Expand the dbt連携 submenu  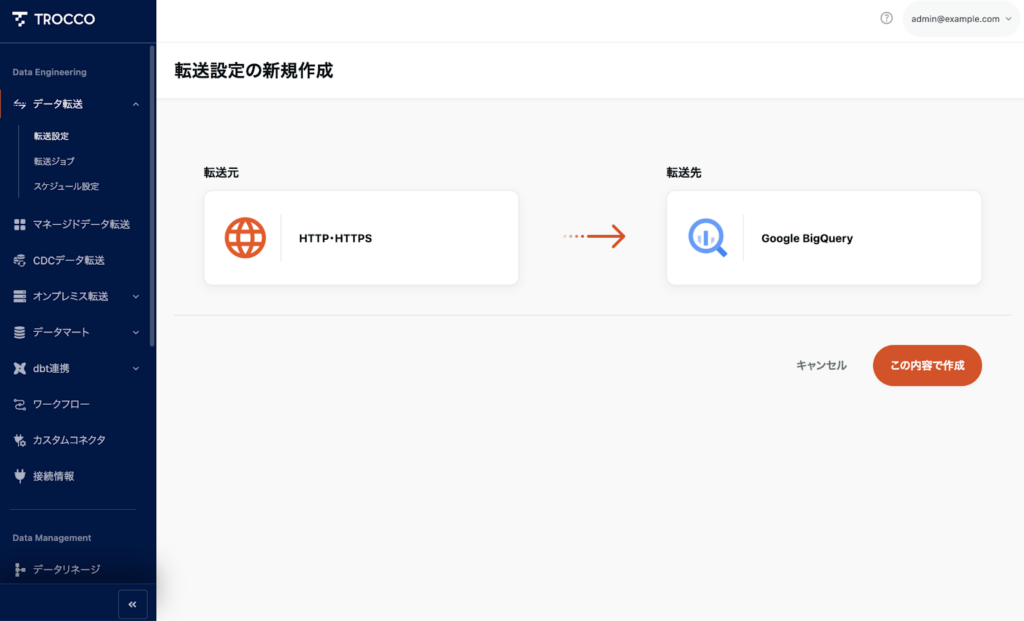click(136, 368)
